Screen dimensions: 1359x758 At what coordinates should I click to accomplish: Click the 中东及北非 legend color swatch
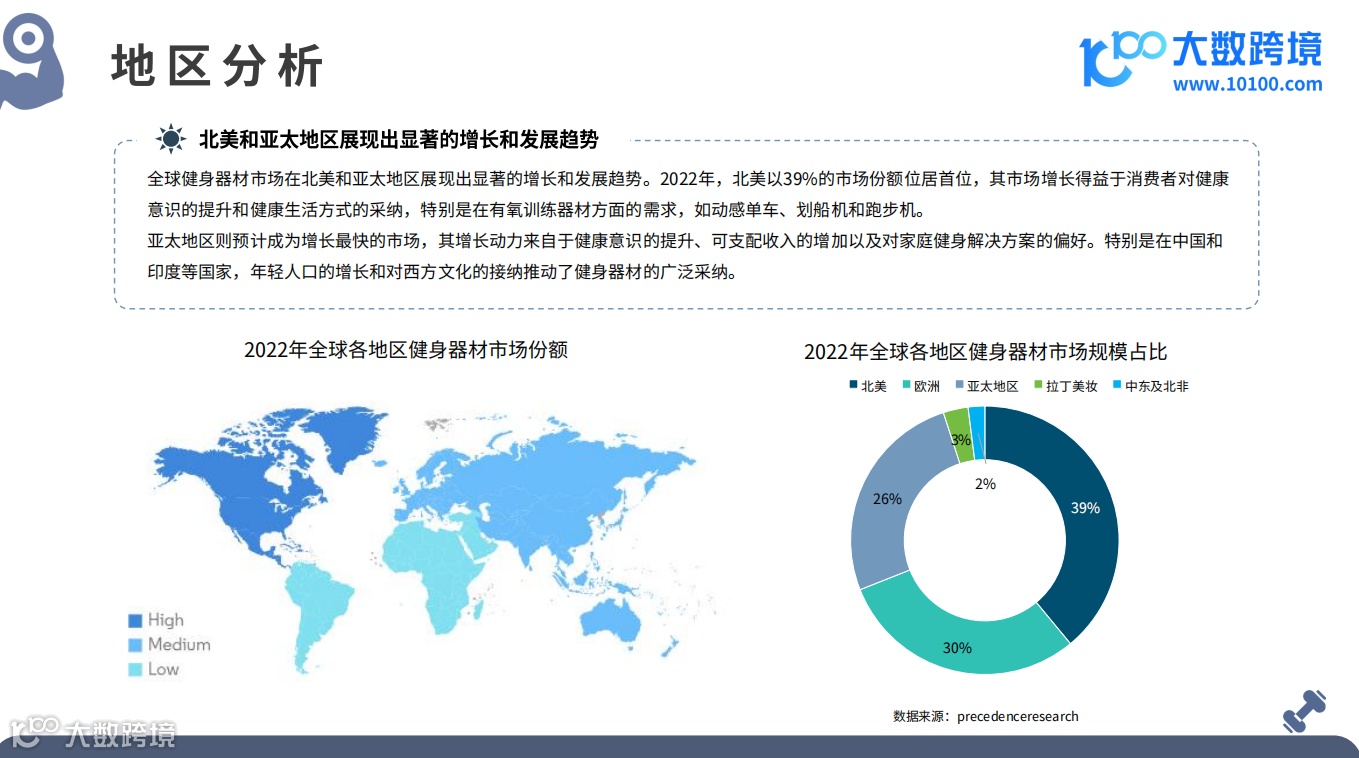[x=1117, y=386]
